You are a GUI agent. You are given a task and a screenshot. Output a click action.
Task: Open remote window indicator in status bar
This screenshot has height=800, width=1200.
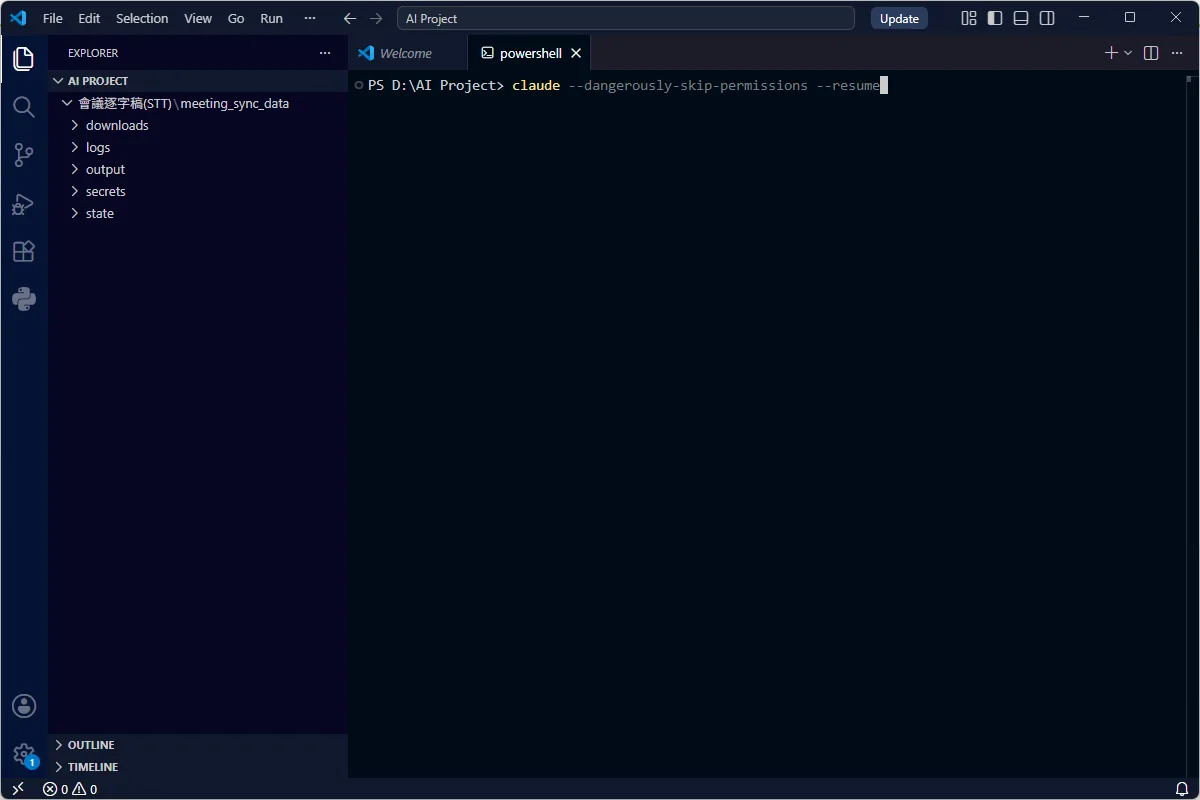(18, 789)
